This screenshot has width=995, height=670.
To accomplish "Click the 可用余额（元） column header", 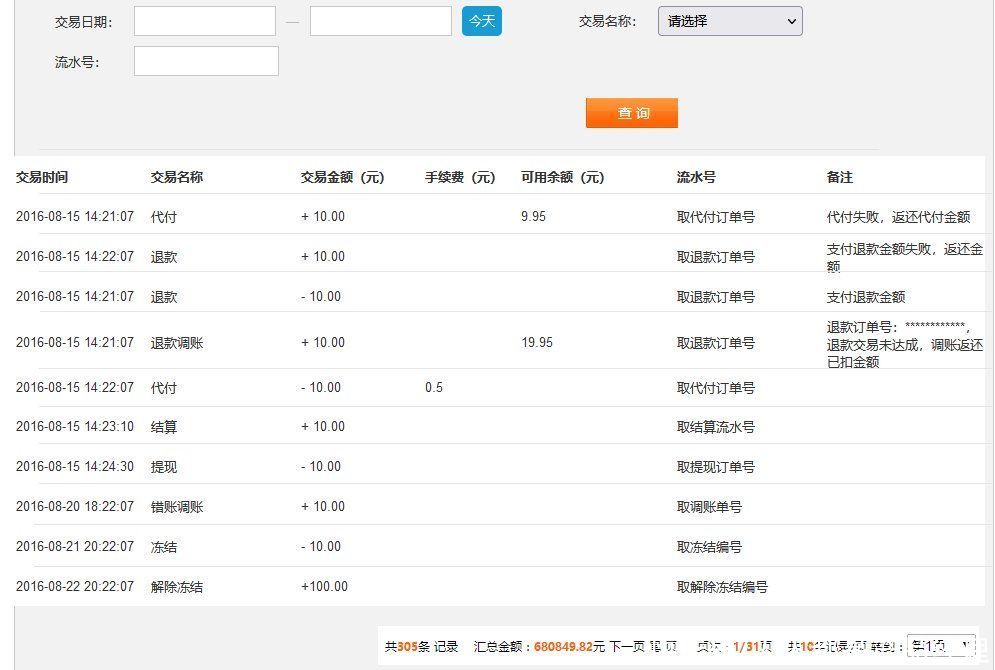I will pyautogui.click(x=563, y=177).
